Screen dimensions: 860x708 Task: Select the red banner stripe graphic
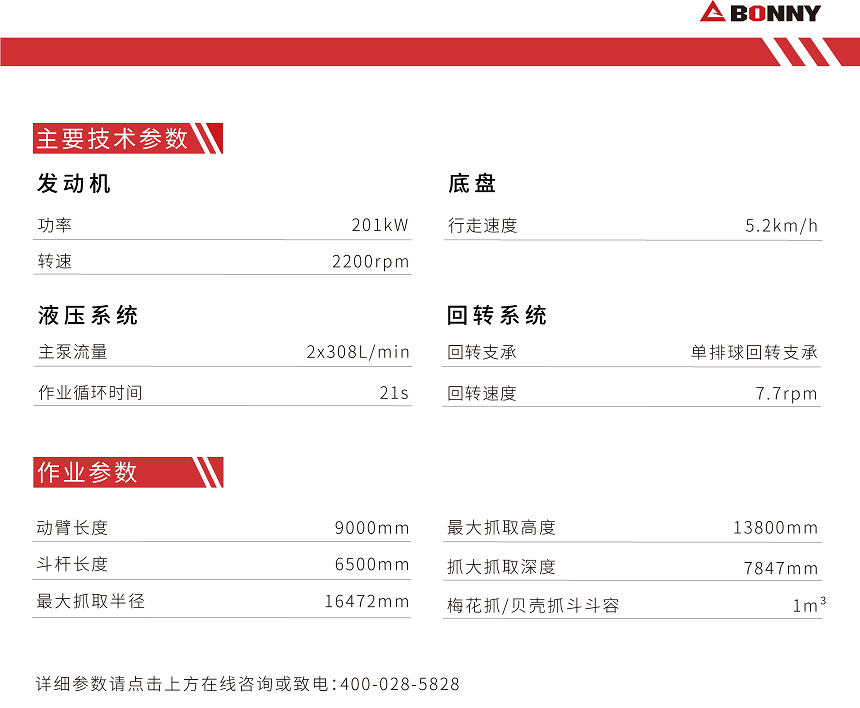click(380, 48)
